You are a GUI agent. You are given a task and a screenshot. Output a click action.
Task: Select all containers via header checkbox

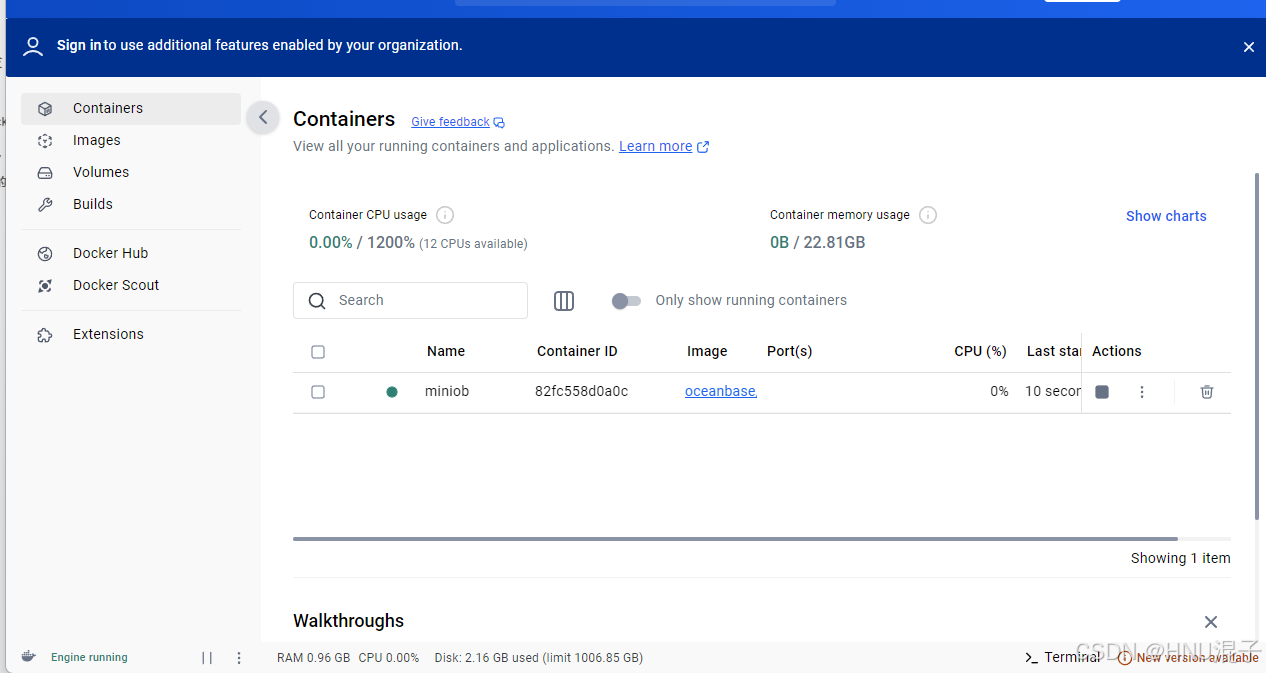318,352
